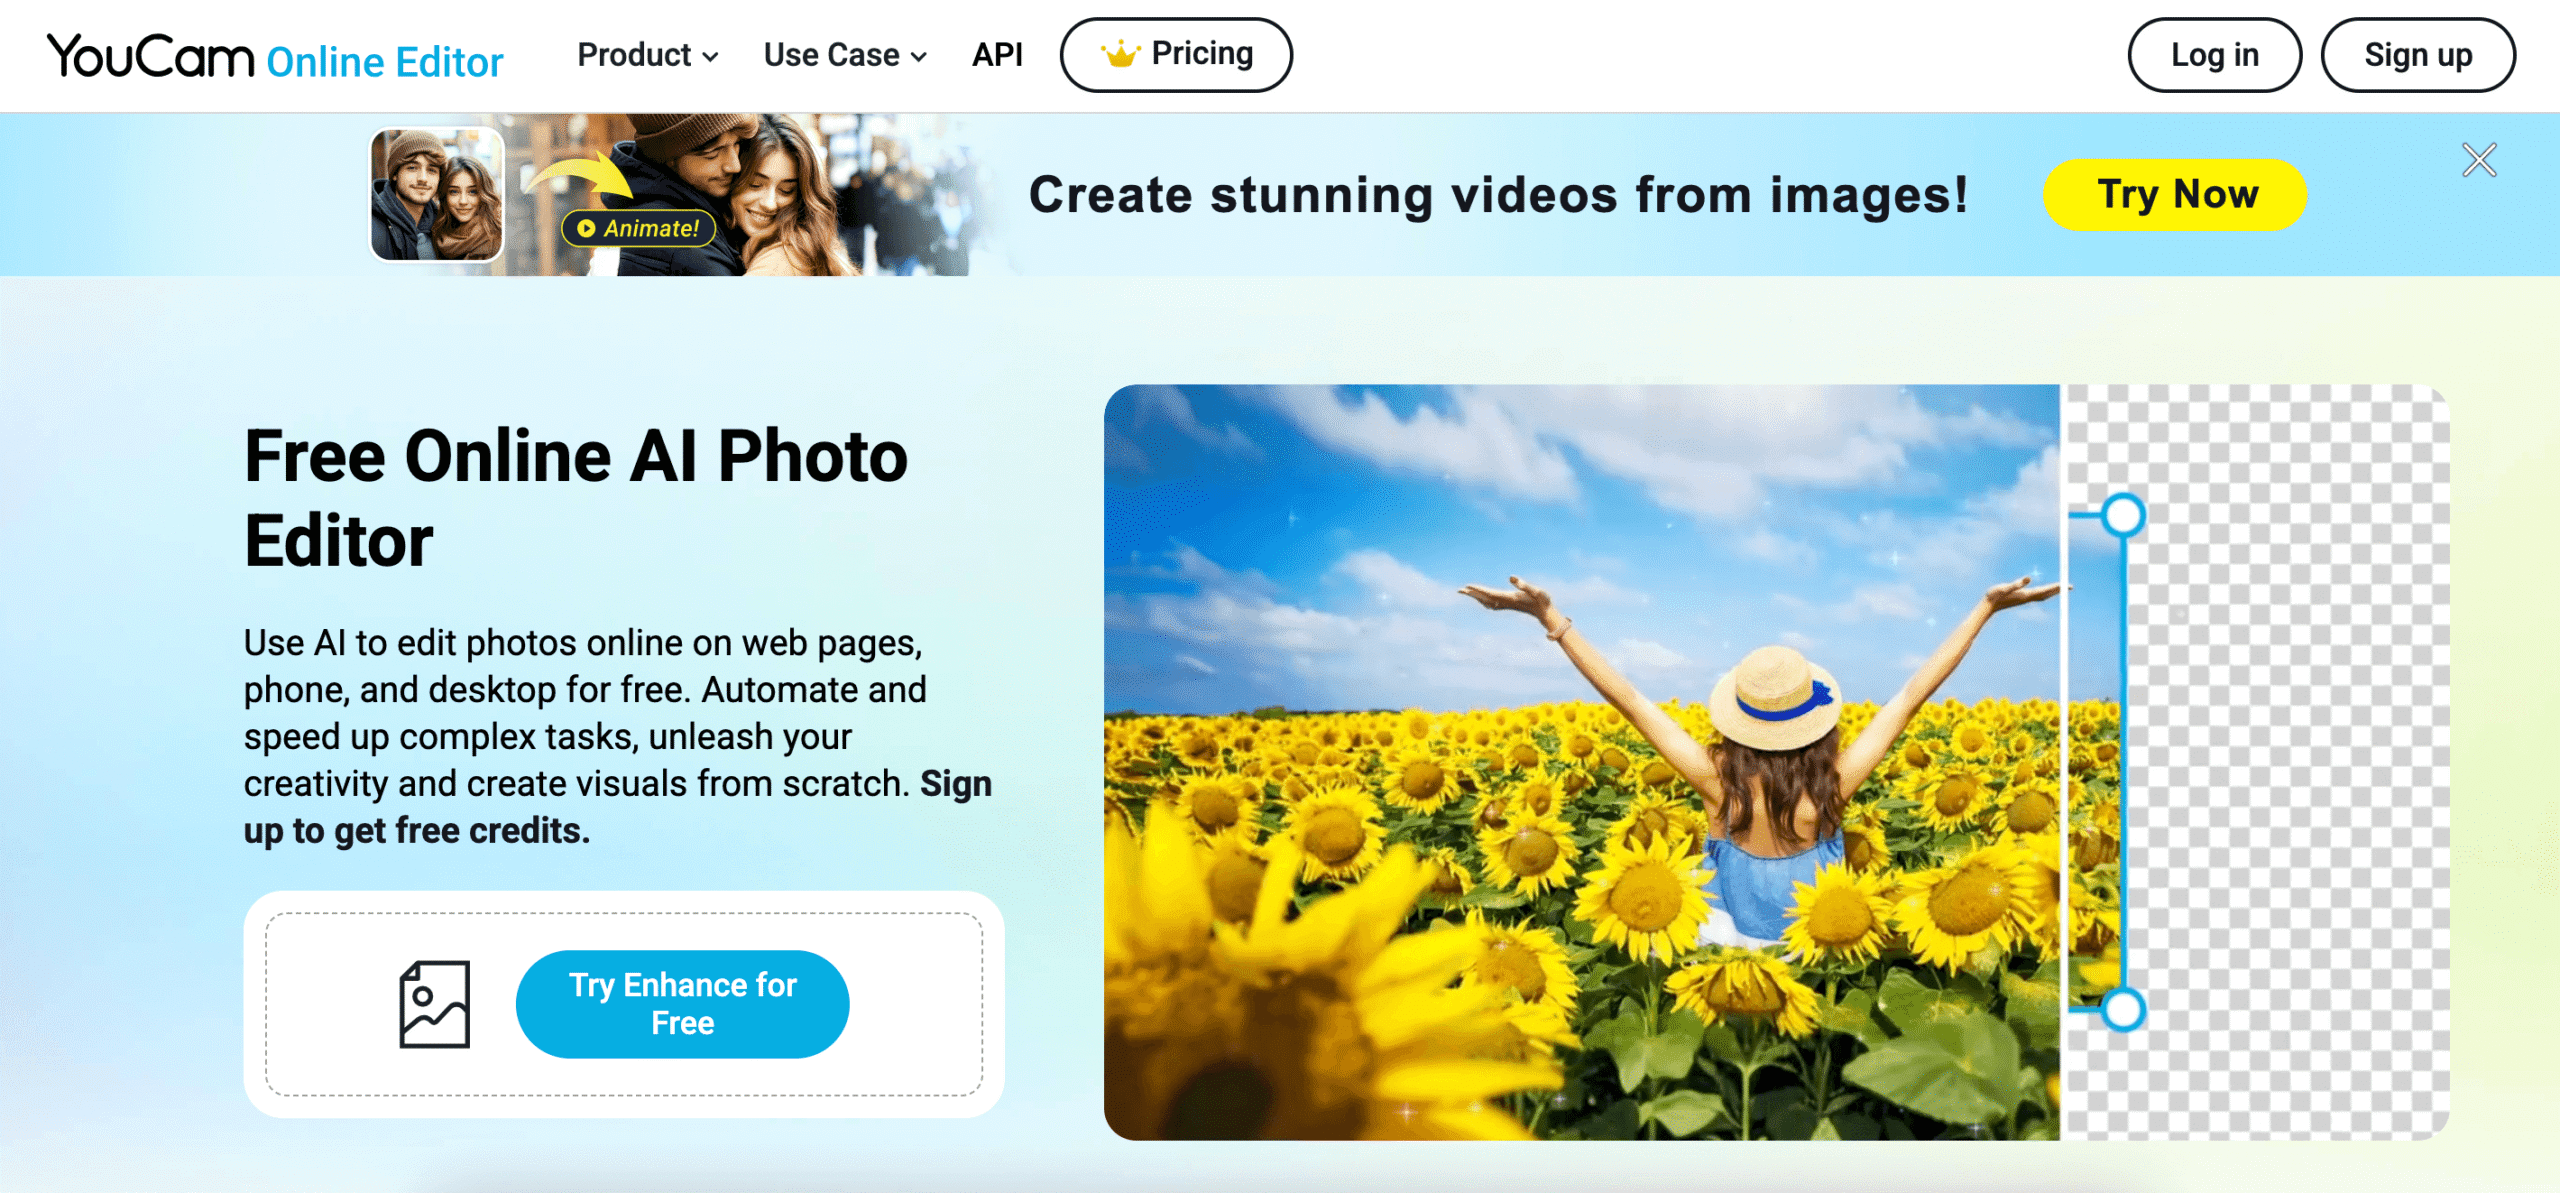Click the crown icon in Pricing
This screenshot has height=1193, width=2560.
click(x=1120, y=54)
